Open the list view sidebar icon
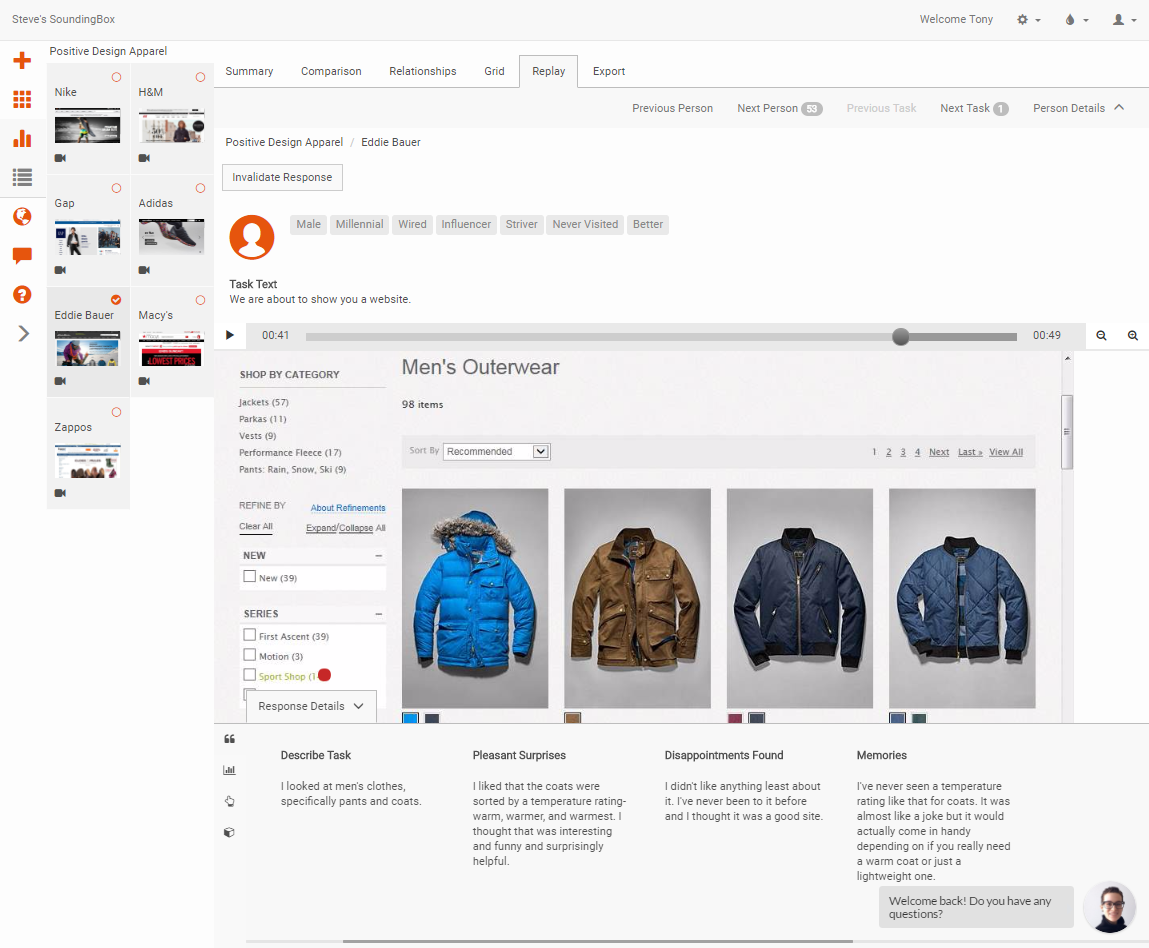The height and width of the screenshot is (948, 1149). tap(22, 177)
